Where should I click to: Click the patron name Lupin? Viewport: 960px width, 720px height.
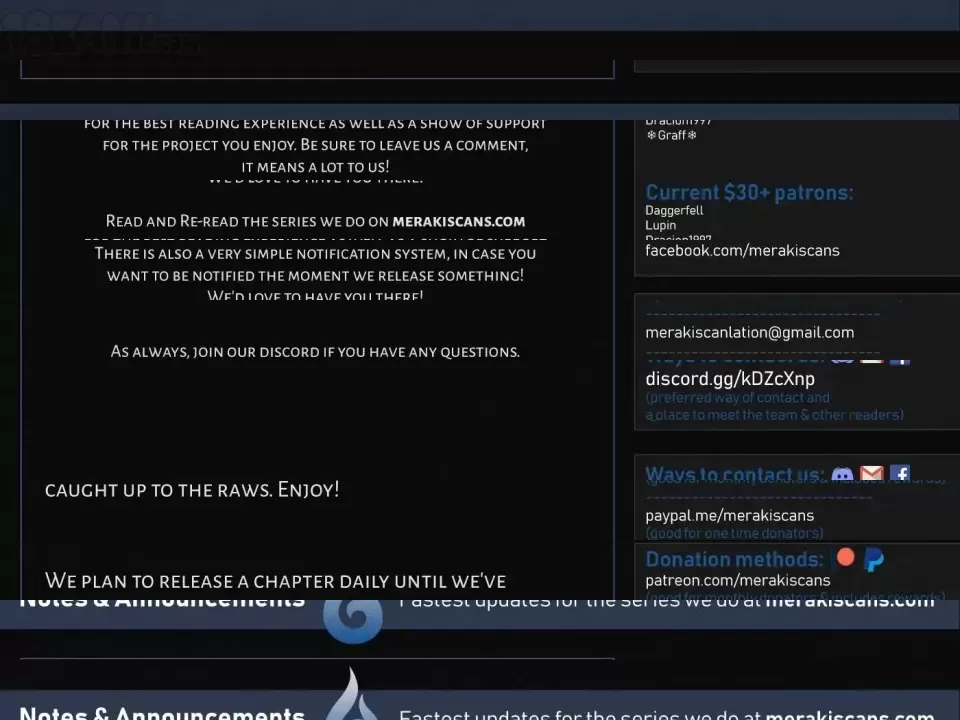pos(660,225)
